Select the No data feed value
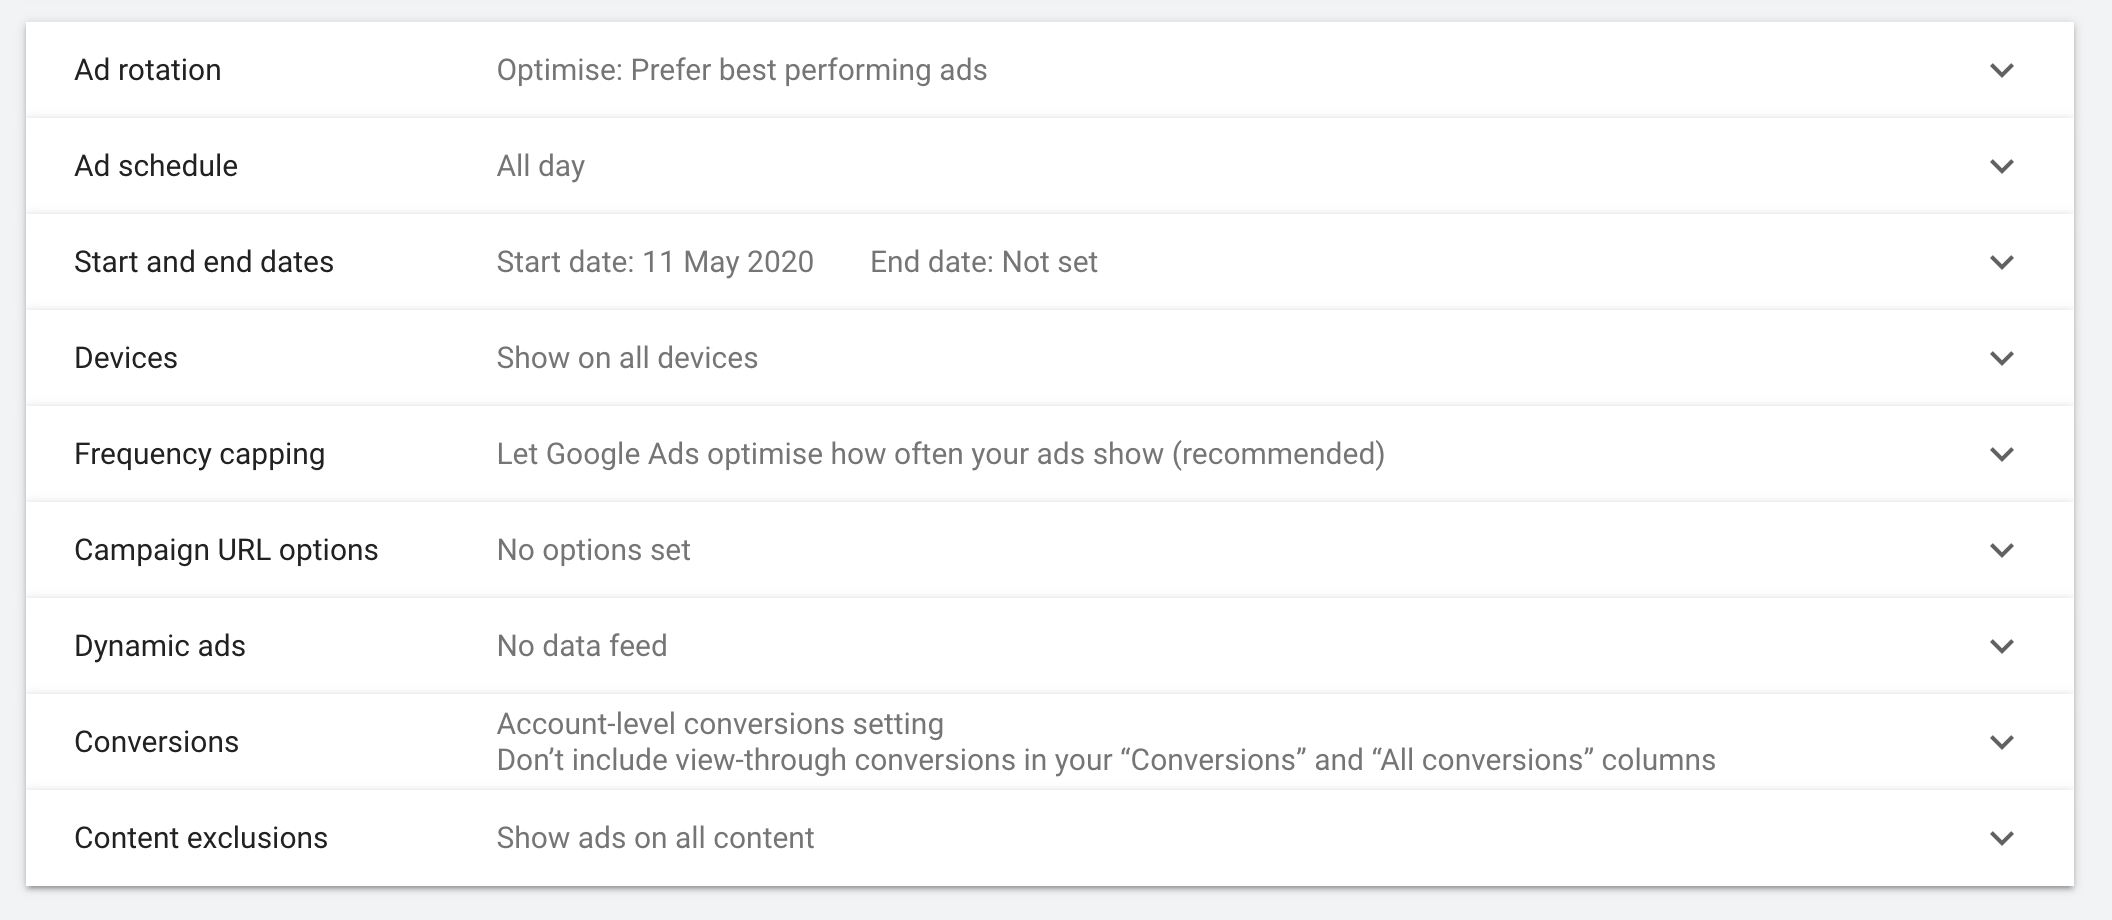The image size is (2112, 920). tap(581, 646)
